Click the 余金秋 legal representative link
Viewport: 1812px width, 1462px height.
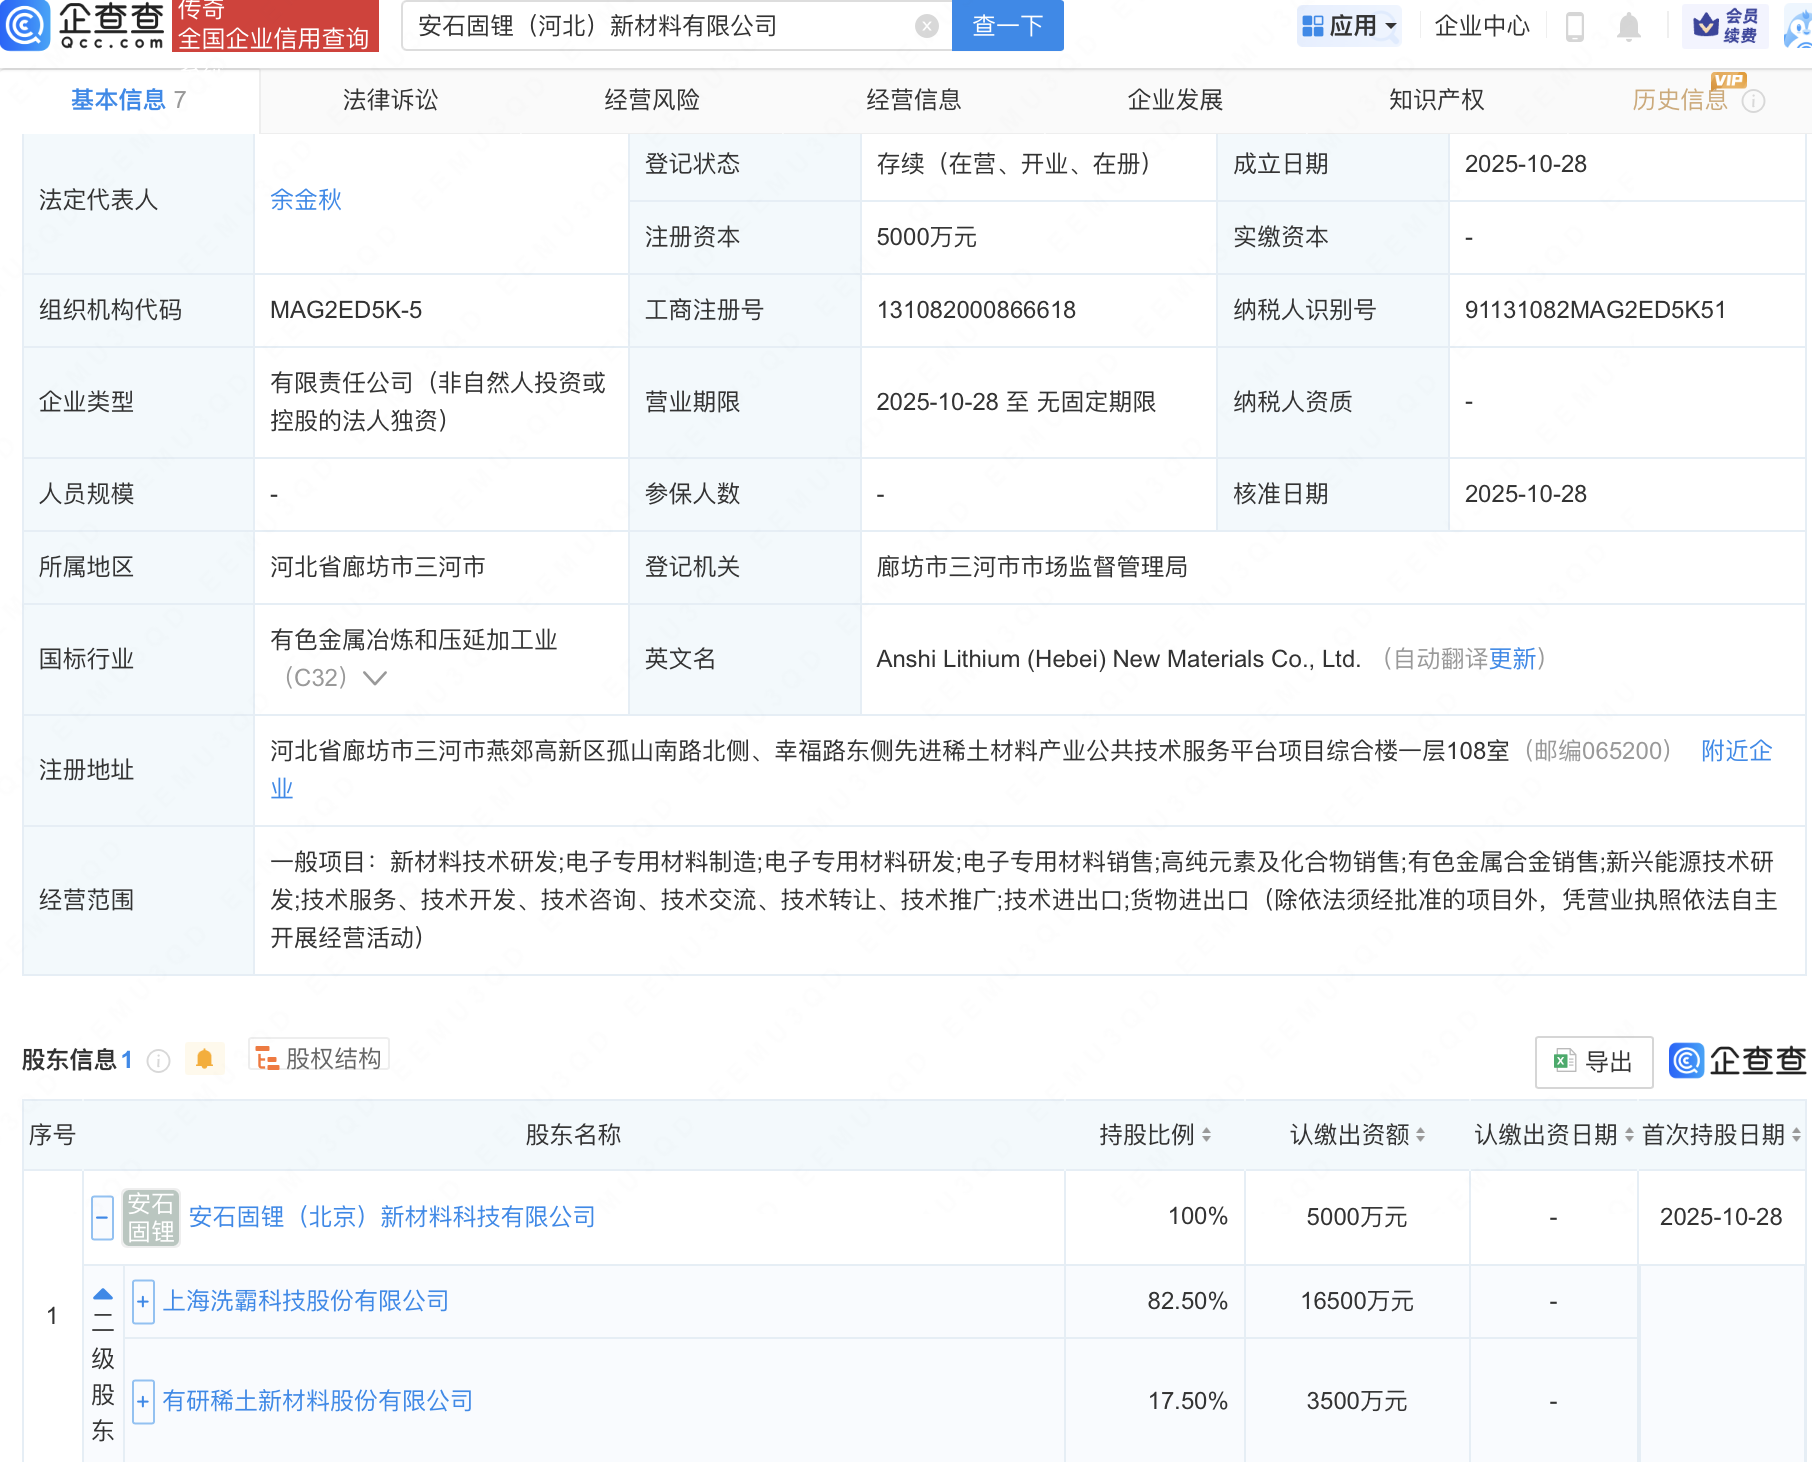(305, 200)
